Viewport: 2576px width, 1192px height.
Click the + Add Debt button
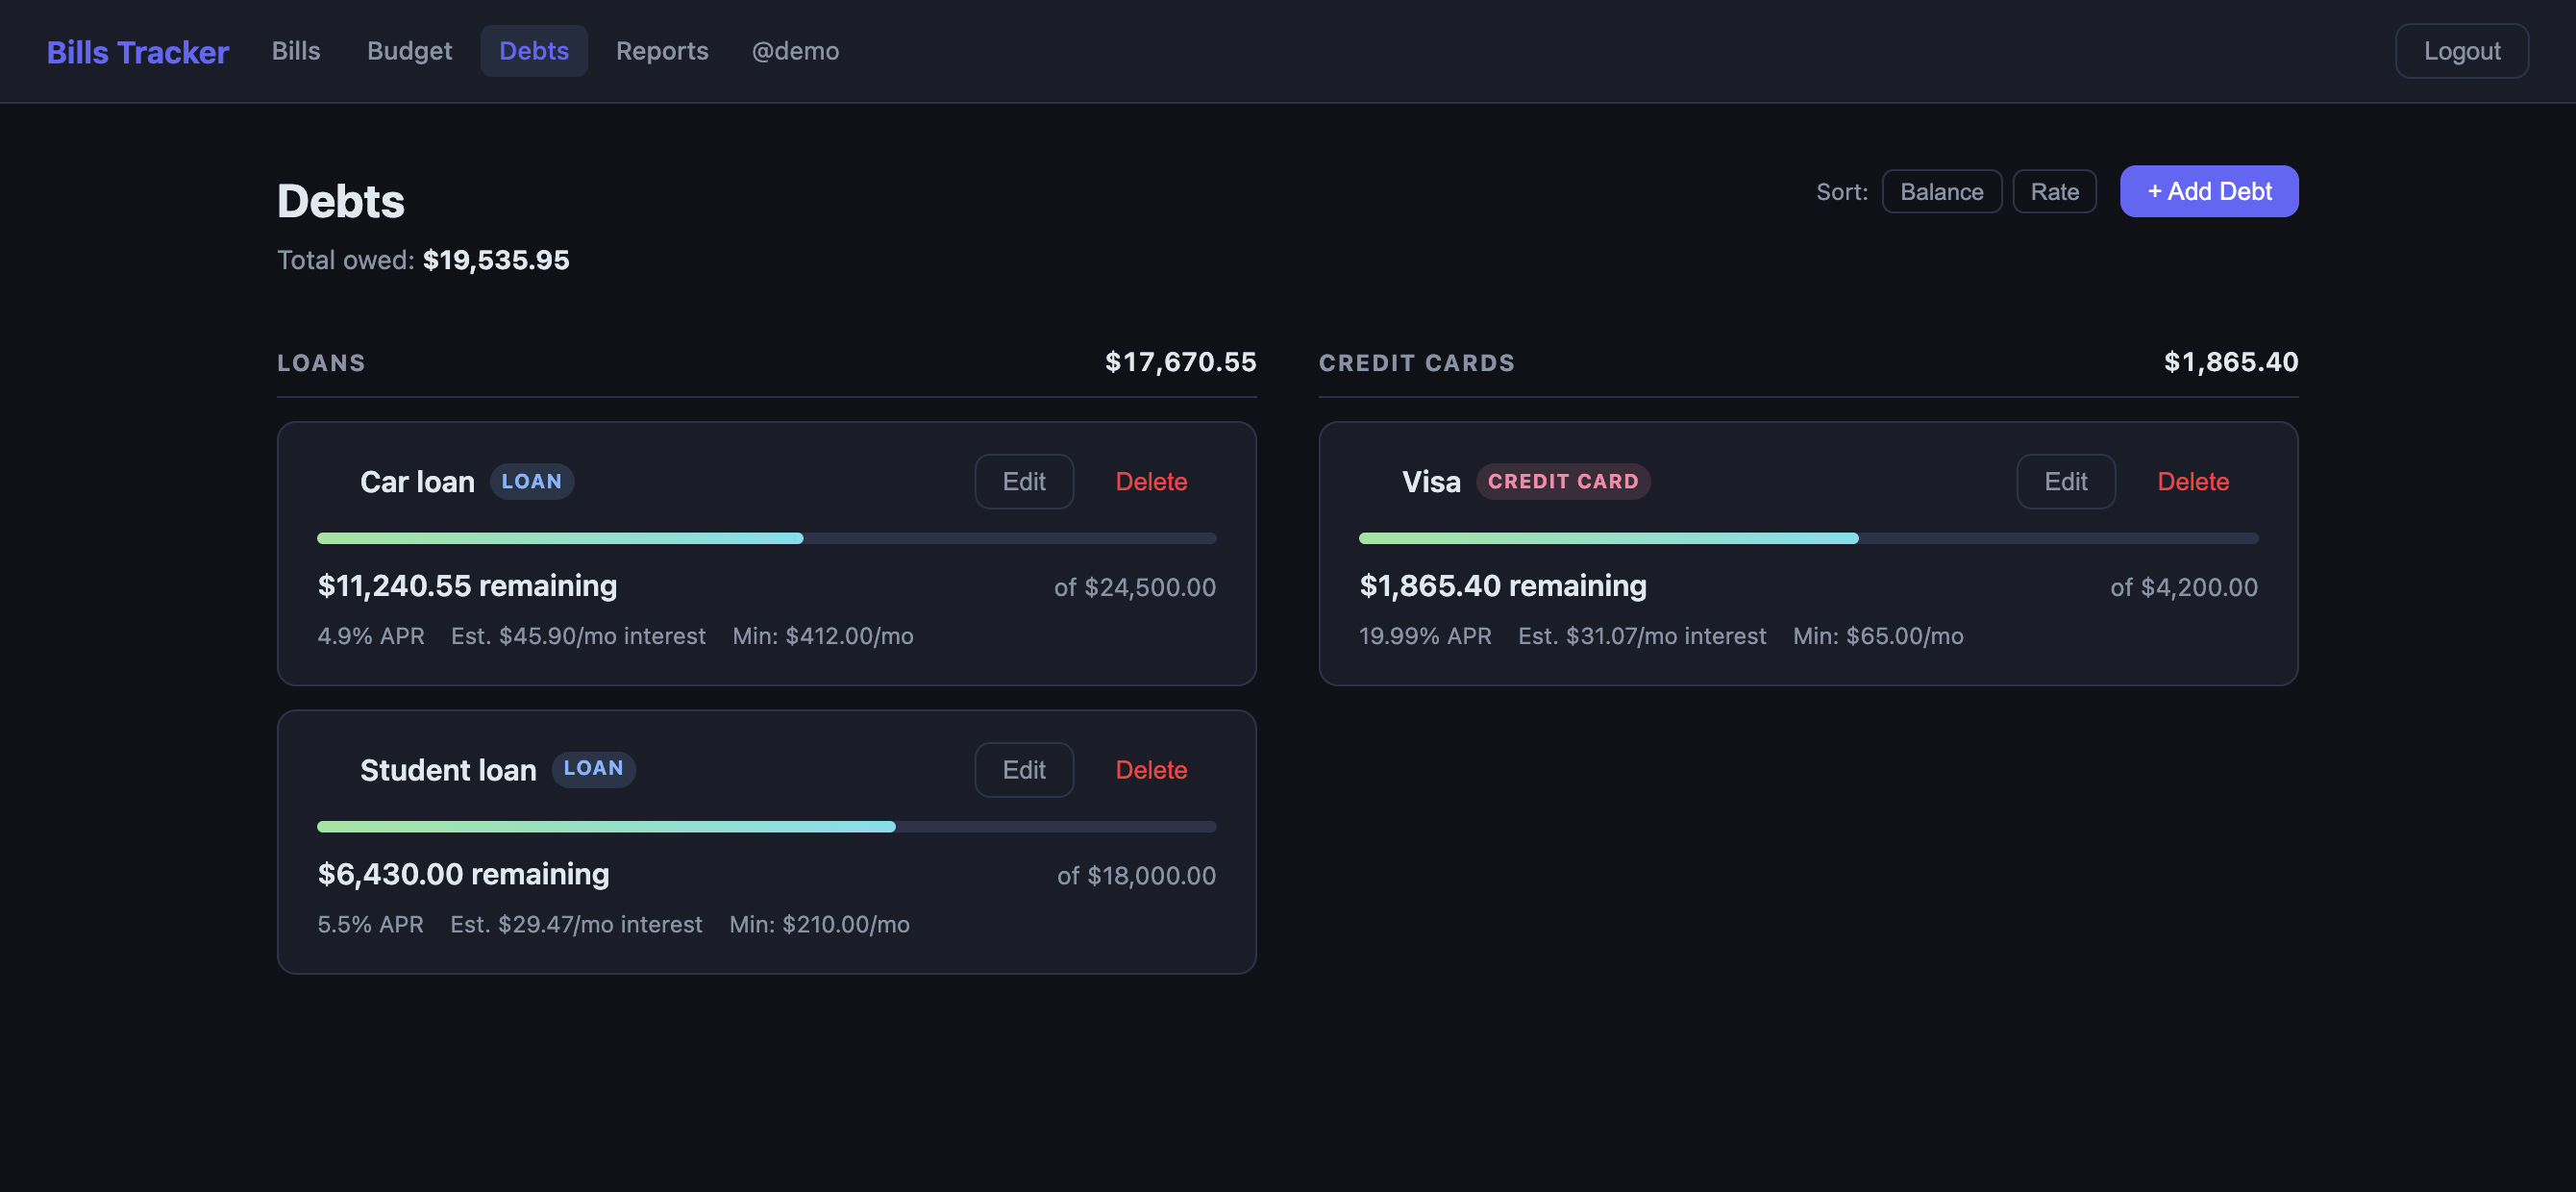(2208, 191)
